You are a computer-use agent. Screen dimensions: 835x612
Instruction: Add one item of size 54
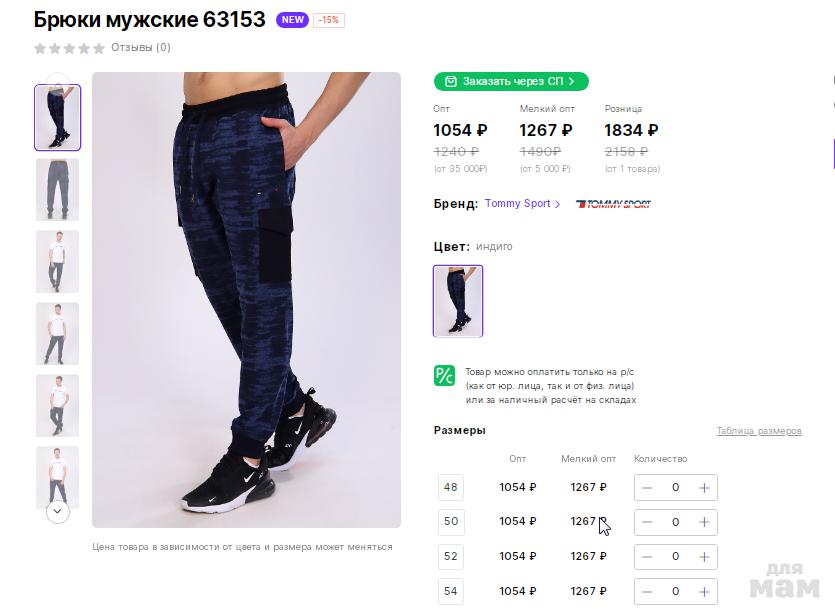pos(704,591)
